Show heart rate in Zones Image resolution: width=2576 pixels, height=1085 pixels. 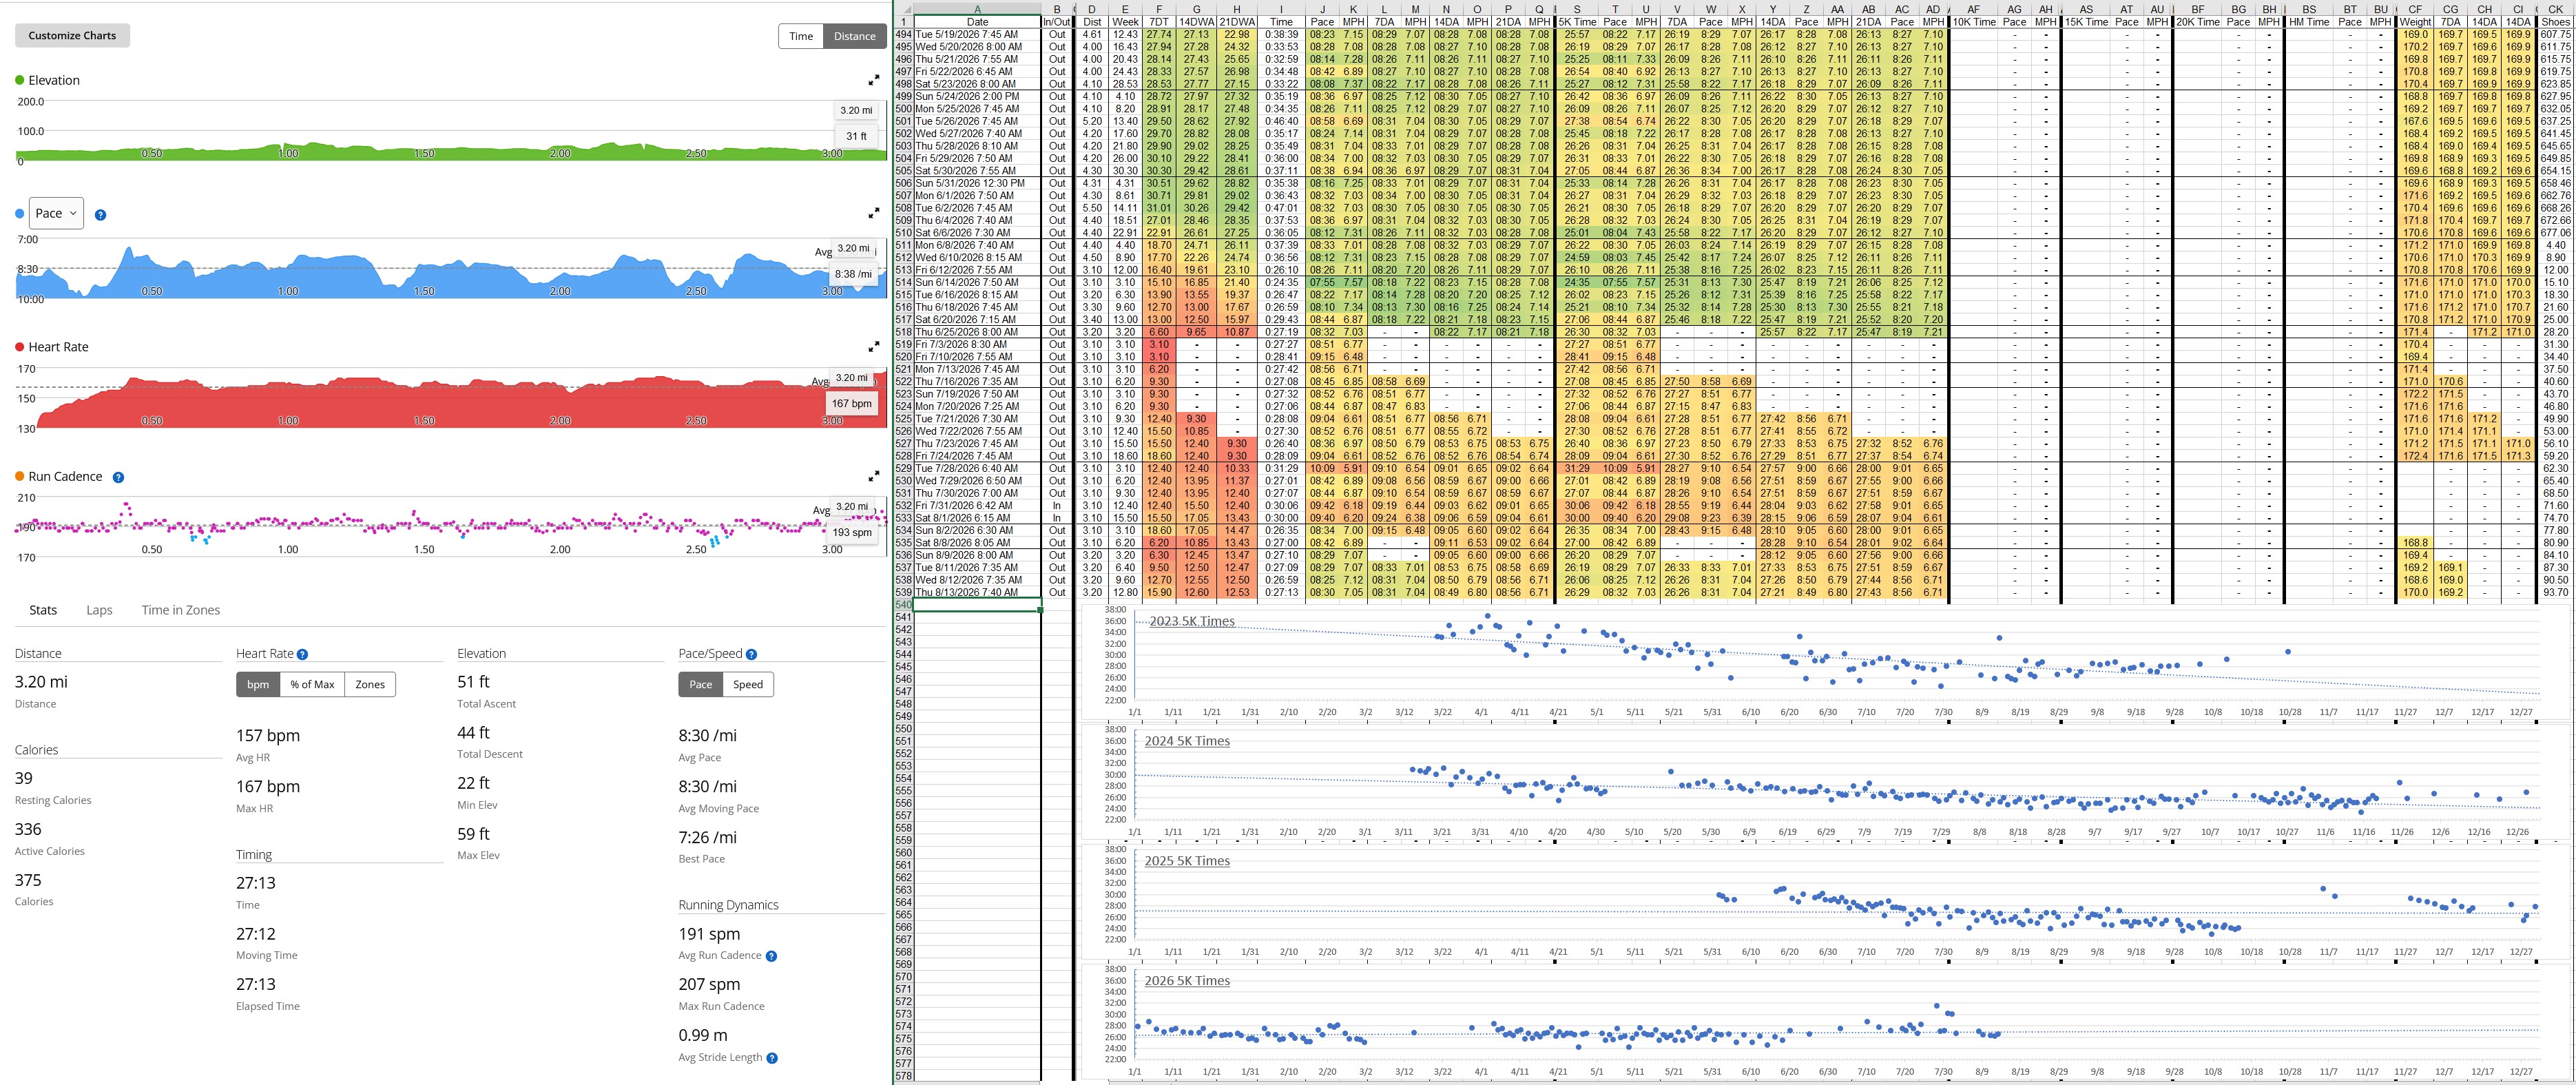[x=370, y=684]
